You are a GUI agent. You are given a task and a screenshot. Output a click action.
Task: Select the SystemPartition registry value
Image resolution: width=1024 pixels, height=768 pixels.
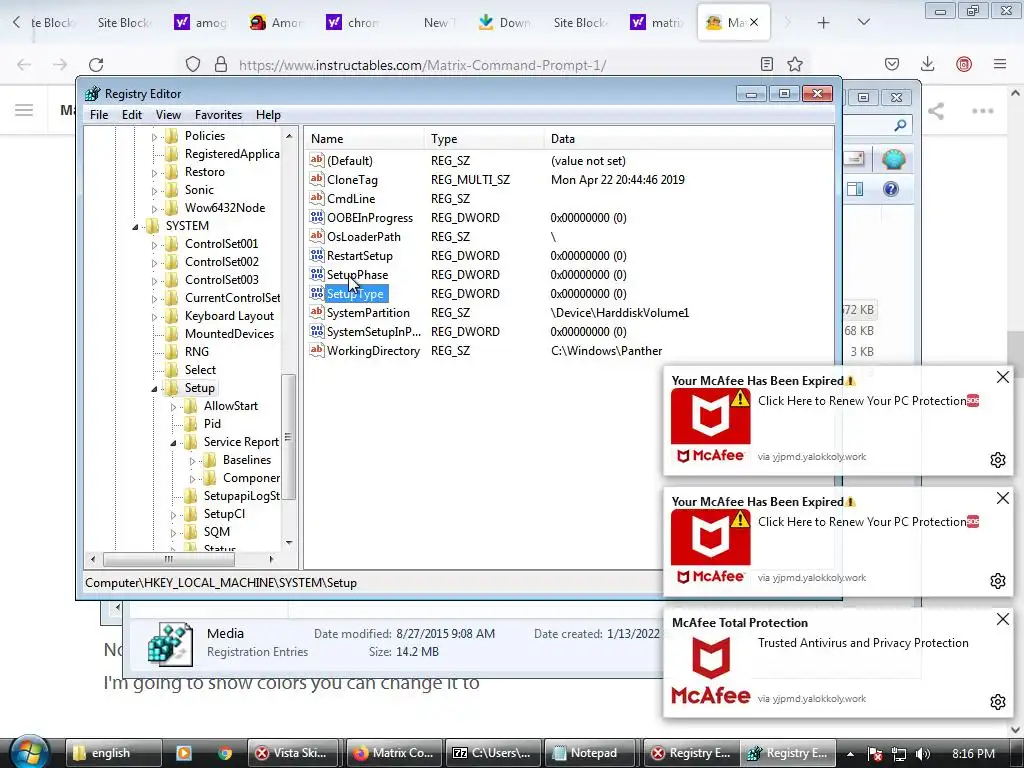pyautogui.click(x=368, y=313)
